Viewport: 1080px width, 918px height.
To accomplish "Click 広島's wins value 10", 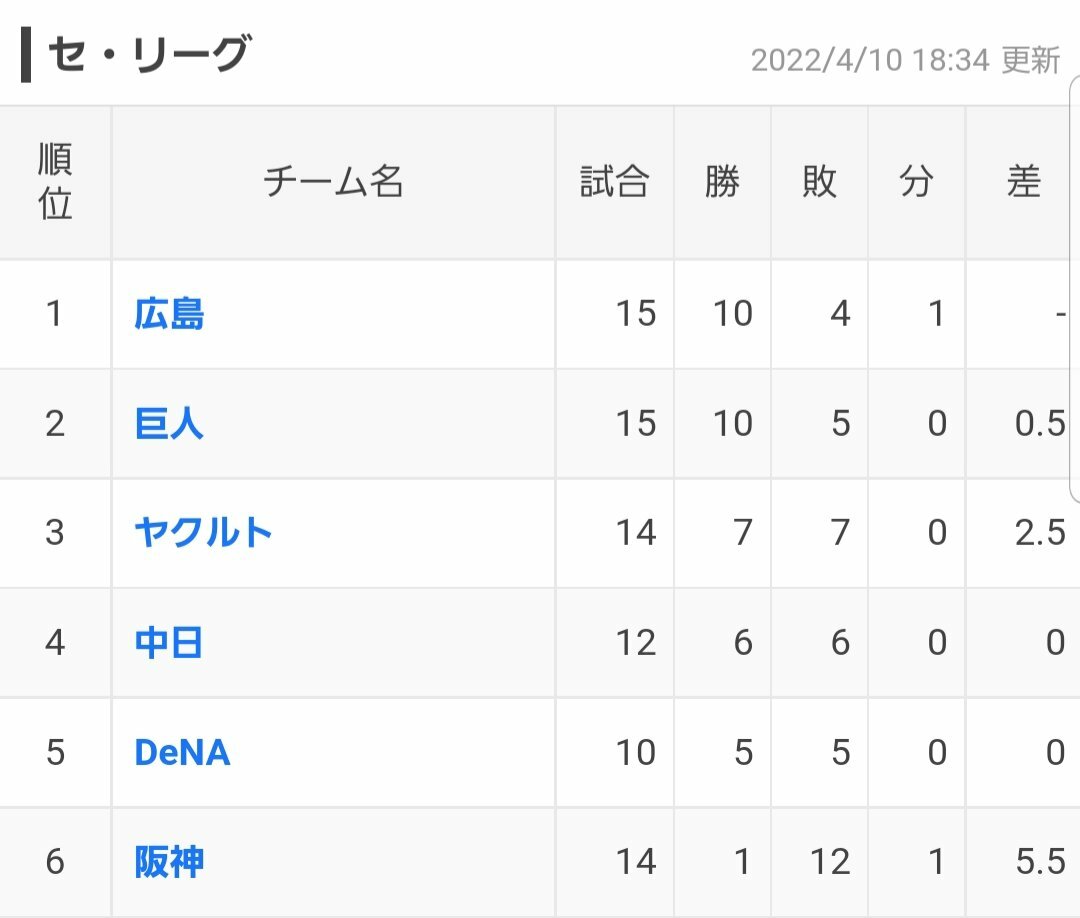I will 733,314.
